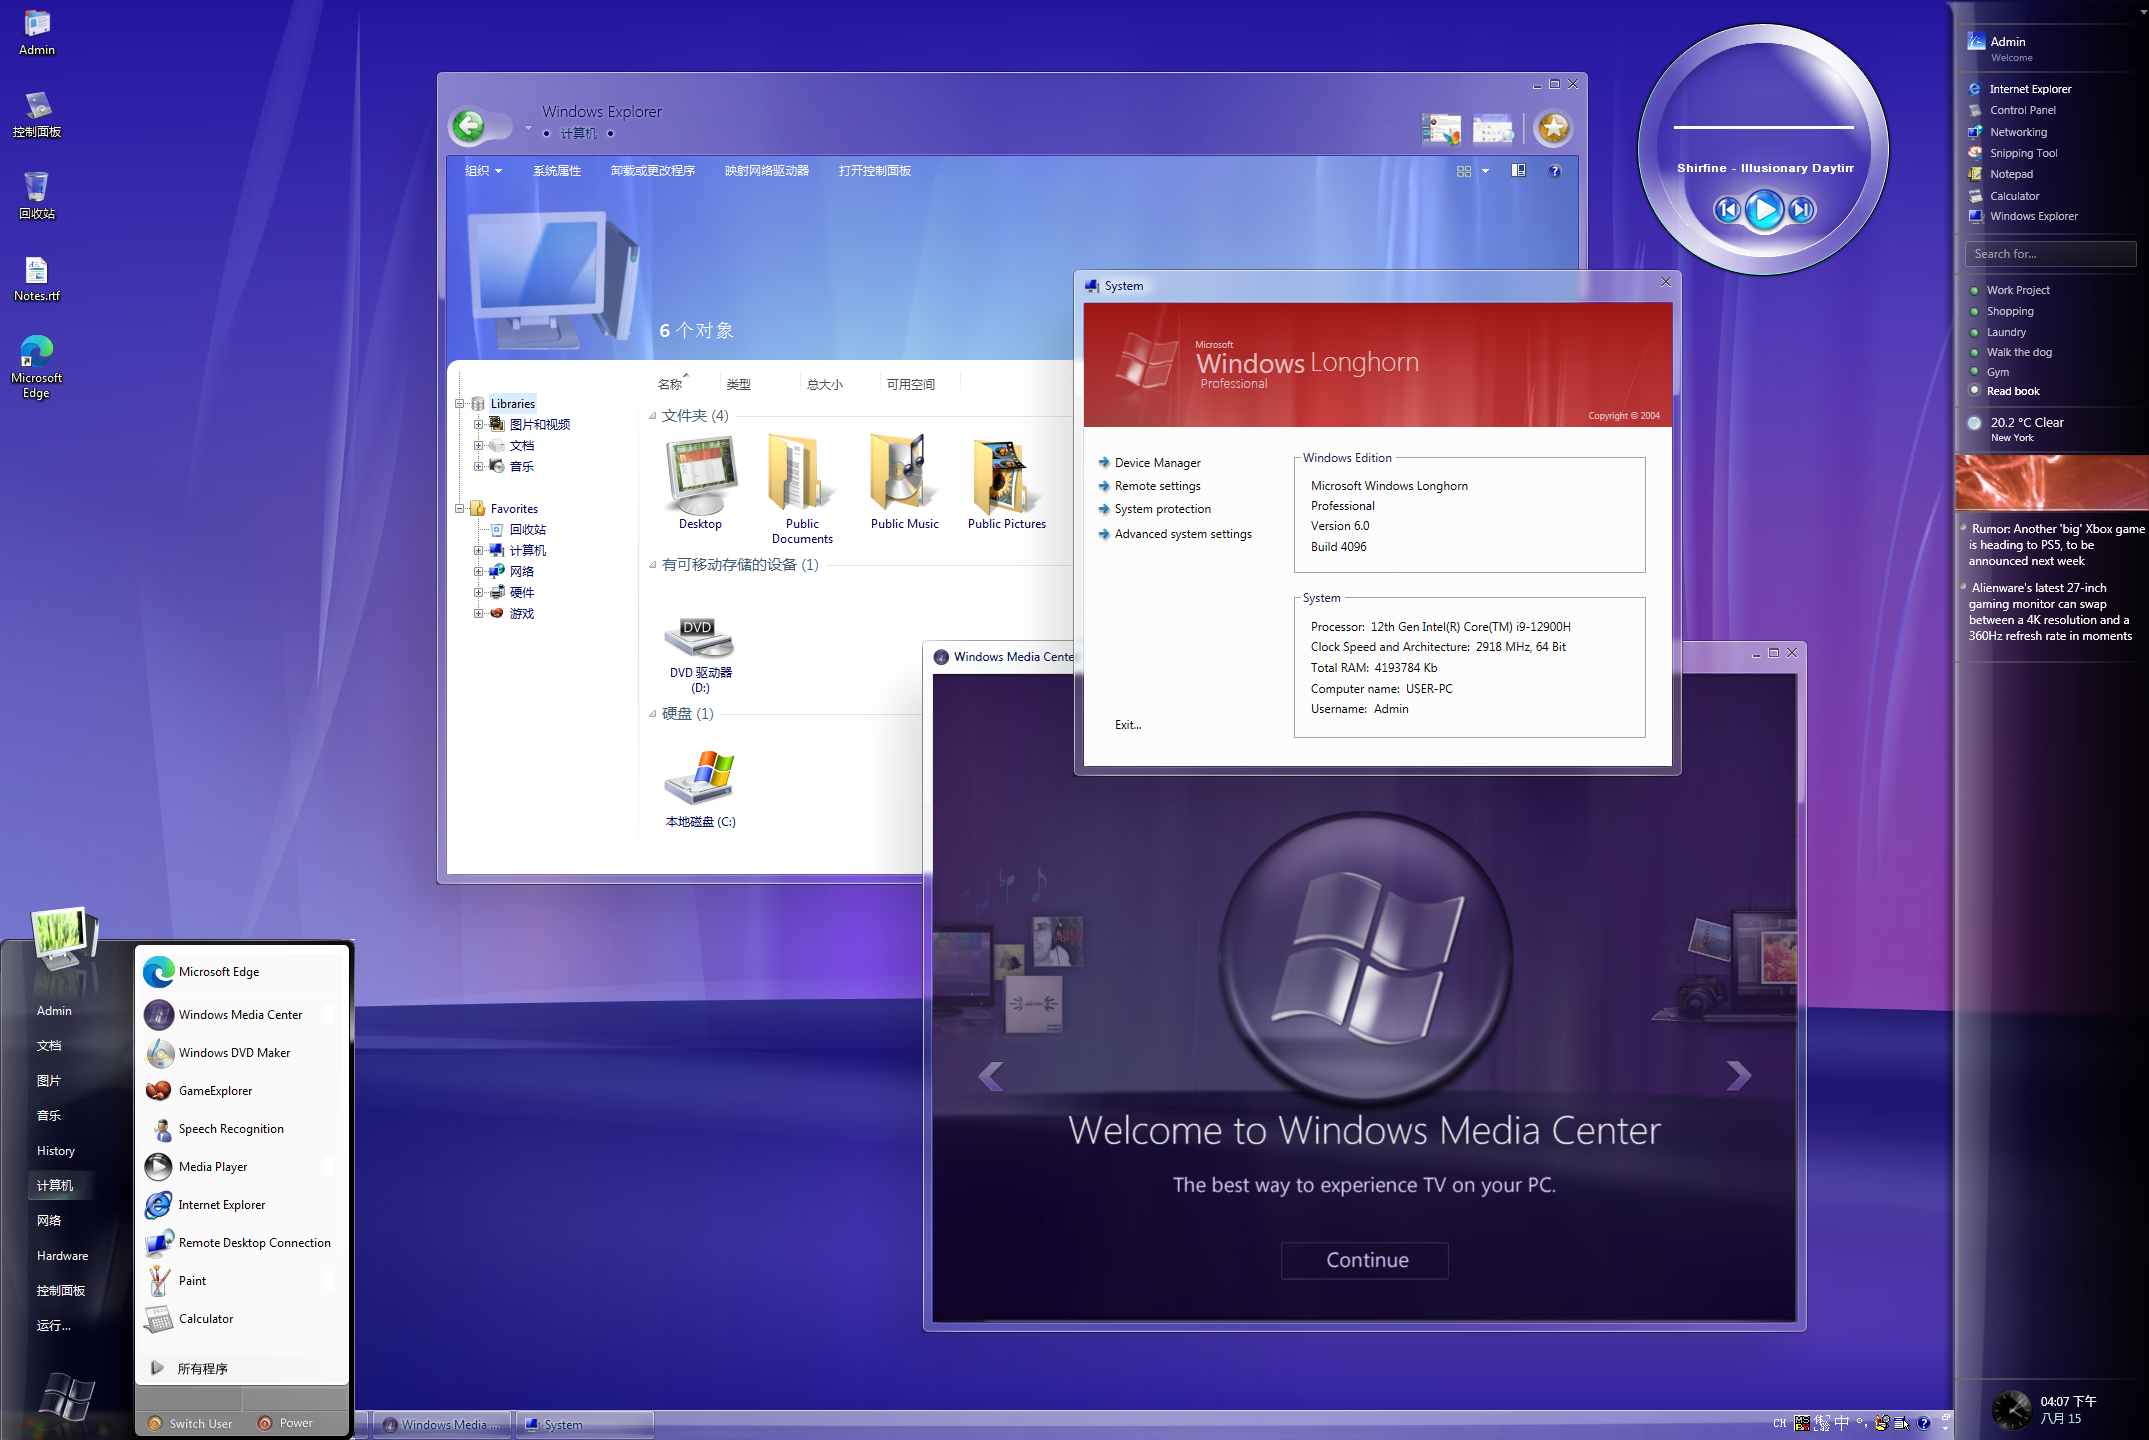Open the Device Manager link

click(x=1157, y=463)
